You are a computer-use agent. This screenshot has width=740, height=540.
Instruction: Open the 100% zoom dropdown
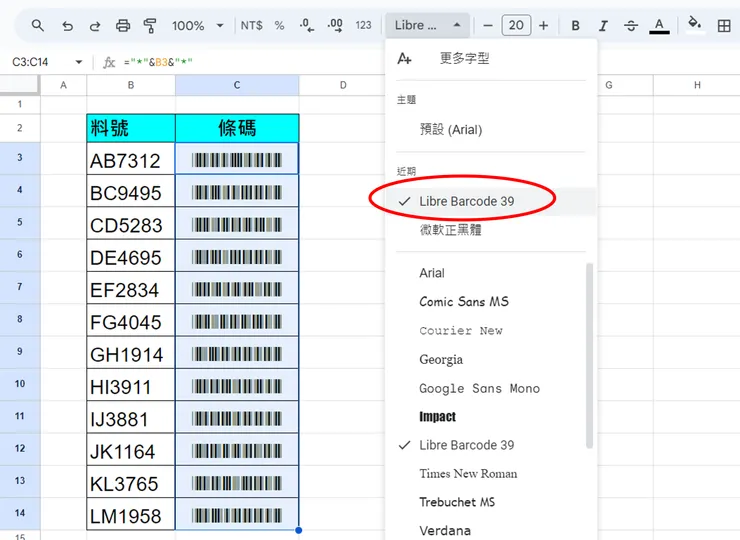197,25
